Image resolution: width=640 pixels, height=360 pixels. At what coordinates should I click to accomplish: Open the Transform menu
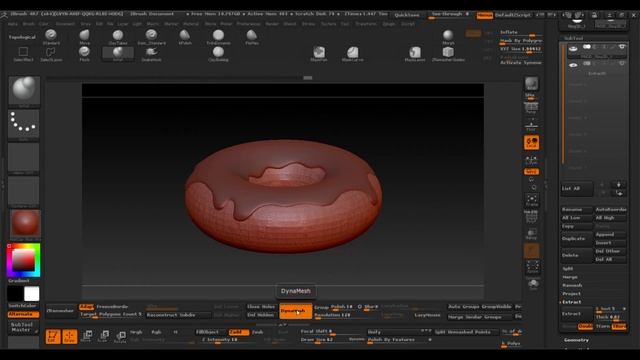[366, 24]
